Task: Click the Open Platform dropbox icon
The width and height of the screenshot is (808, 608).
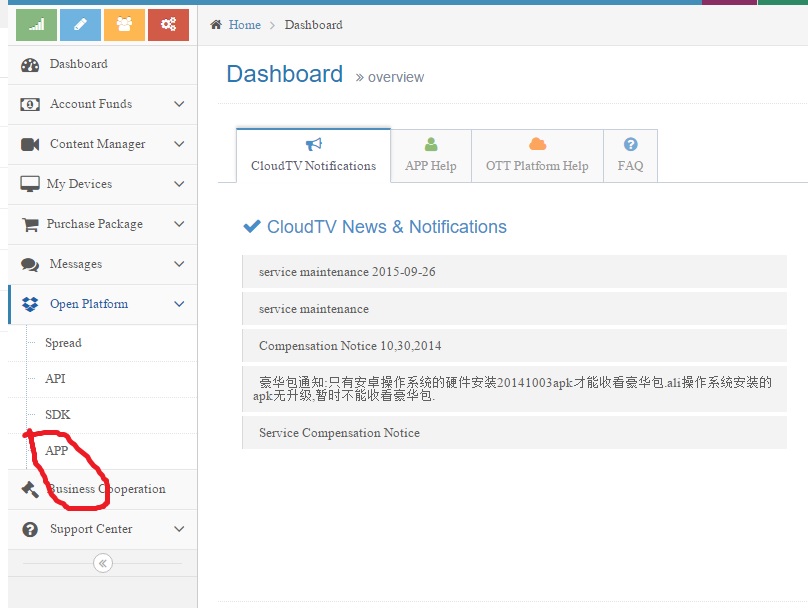Action: tap(30, 304)
